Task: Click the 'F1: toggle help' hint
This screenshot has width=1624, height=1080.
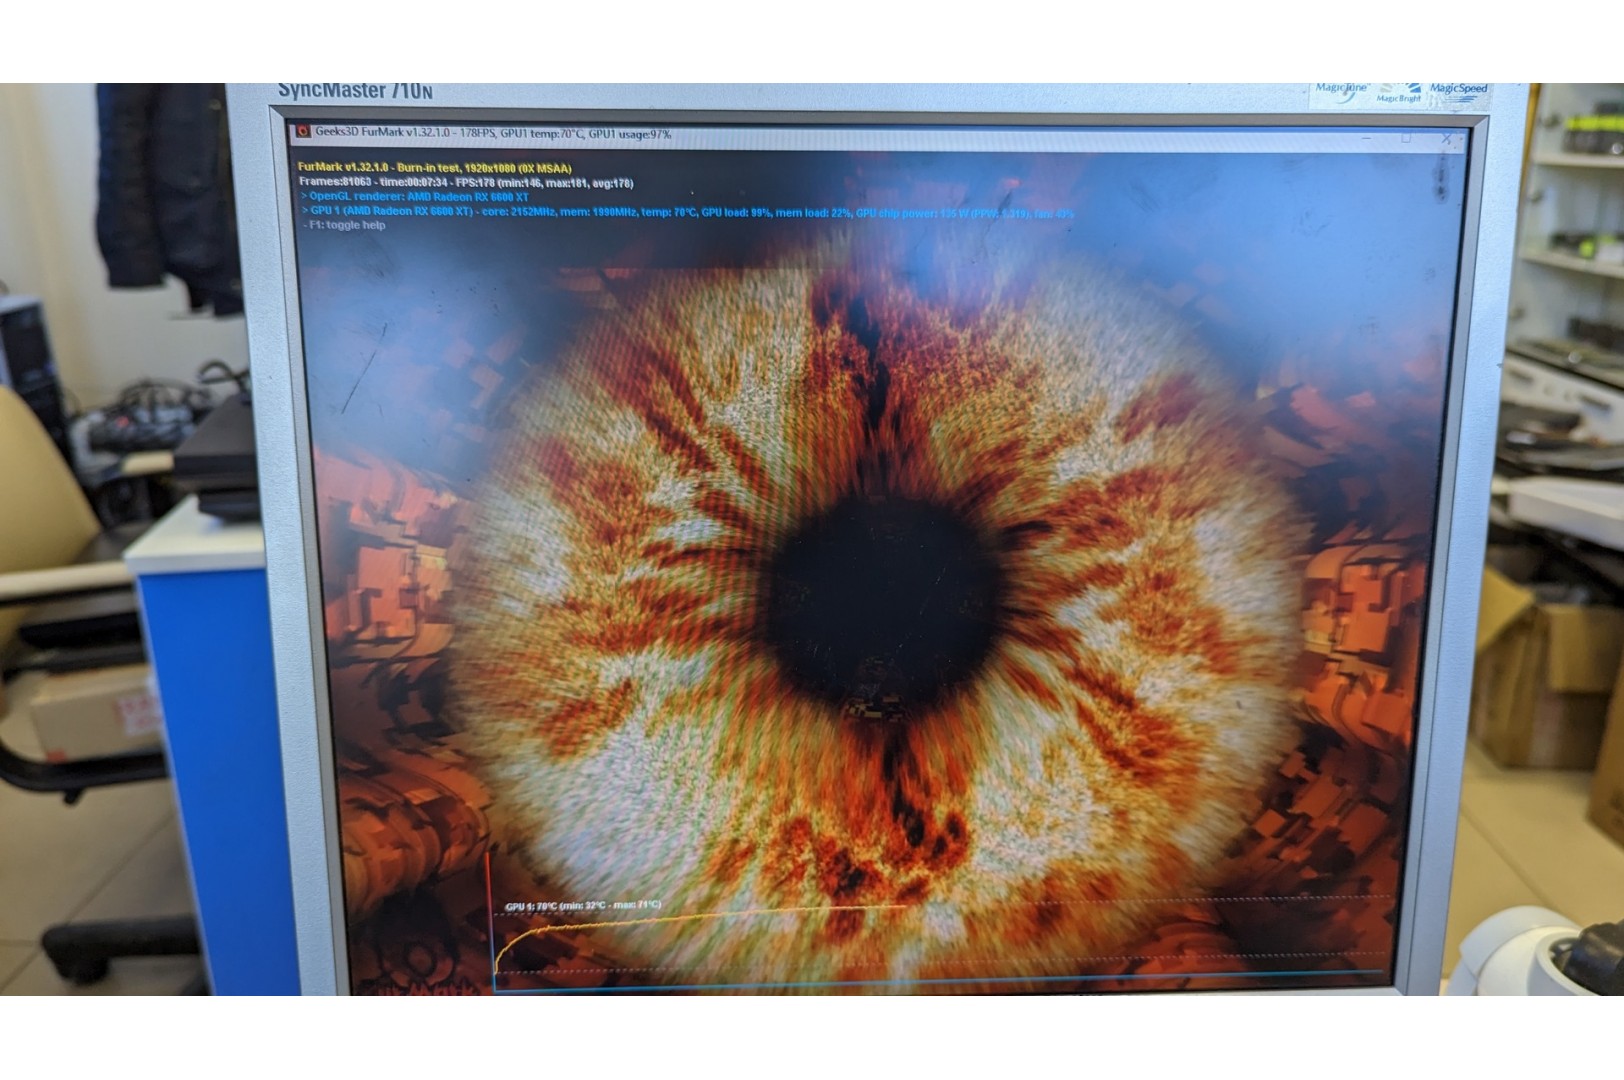Action: click(345, 225)
